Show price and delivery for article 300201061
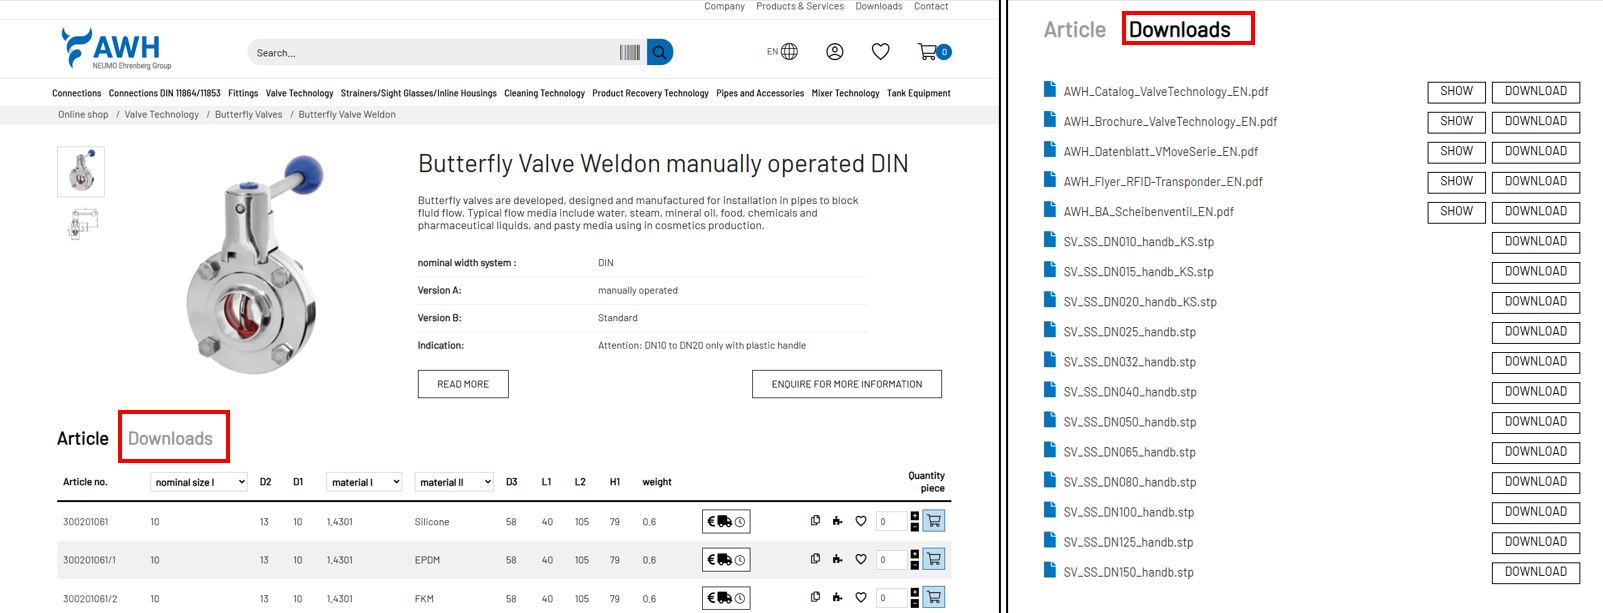This screenshot has width=1603, height=613. pos(726,521)
